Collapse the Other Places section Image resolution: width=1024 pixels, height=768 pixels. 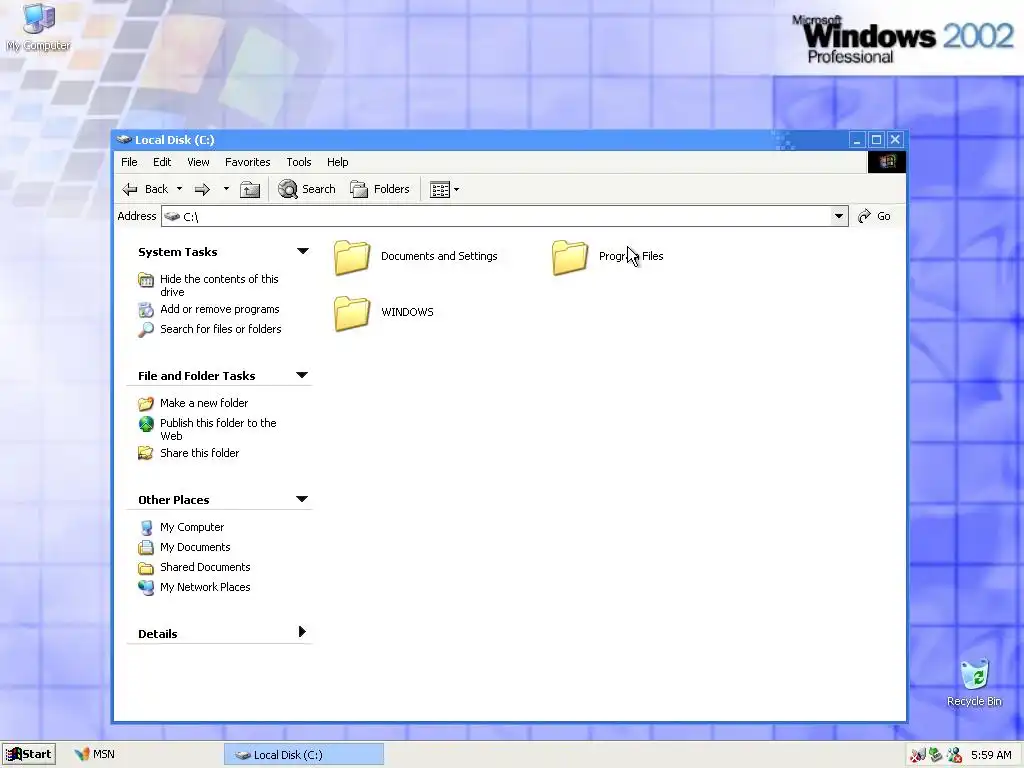(x=302, y=500)
